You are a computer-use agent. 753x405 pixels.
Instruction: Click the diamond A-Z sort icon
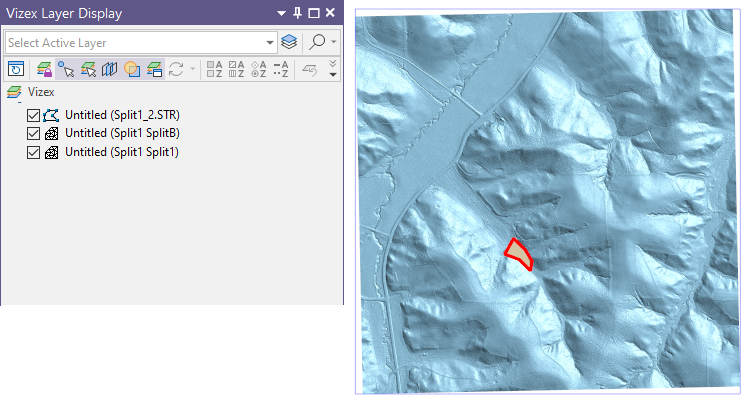259,70
